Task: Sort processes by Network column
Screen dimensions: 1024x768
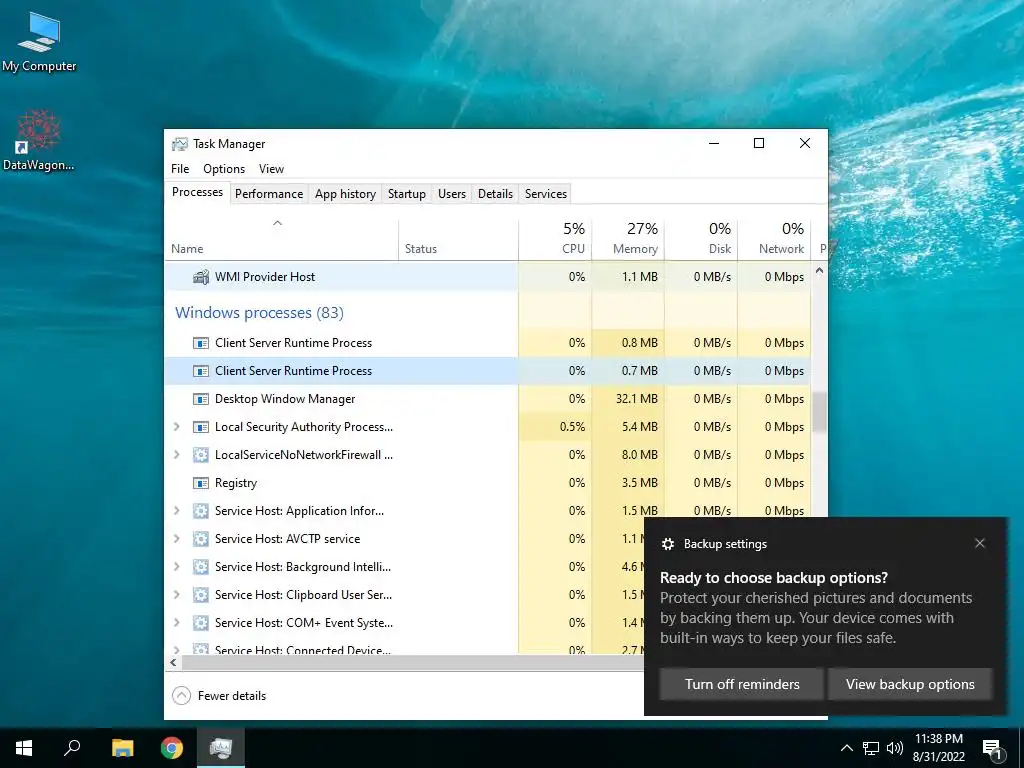Action: point(775,240)
